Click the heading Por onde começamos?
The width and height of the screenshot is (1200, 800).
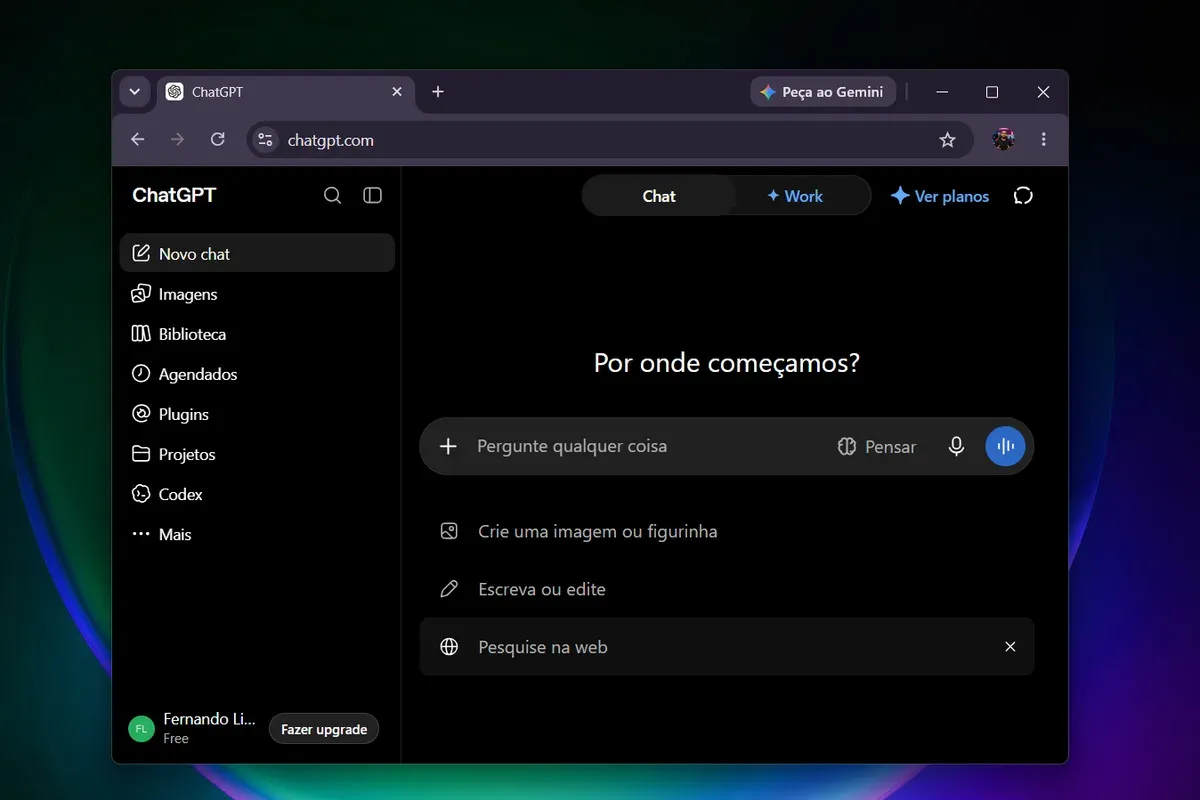(727, 362)
